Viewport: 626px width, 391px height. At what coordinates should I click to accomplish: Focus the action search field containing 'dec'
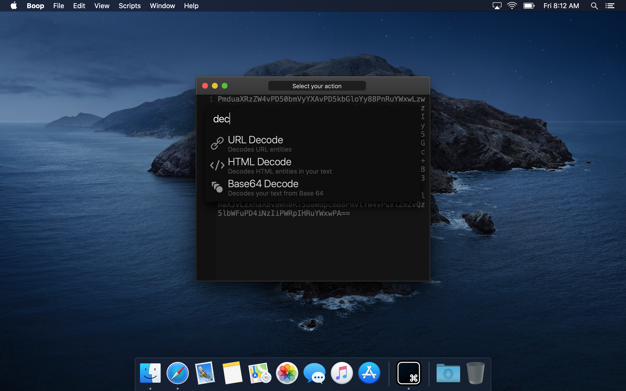314,119
